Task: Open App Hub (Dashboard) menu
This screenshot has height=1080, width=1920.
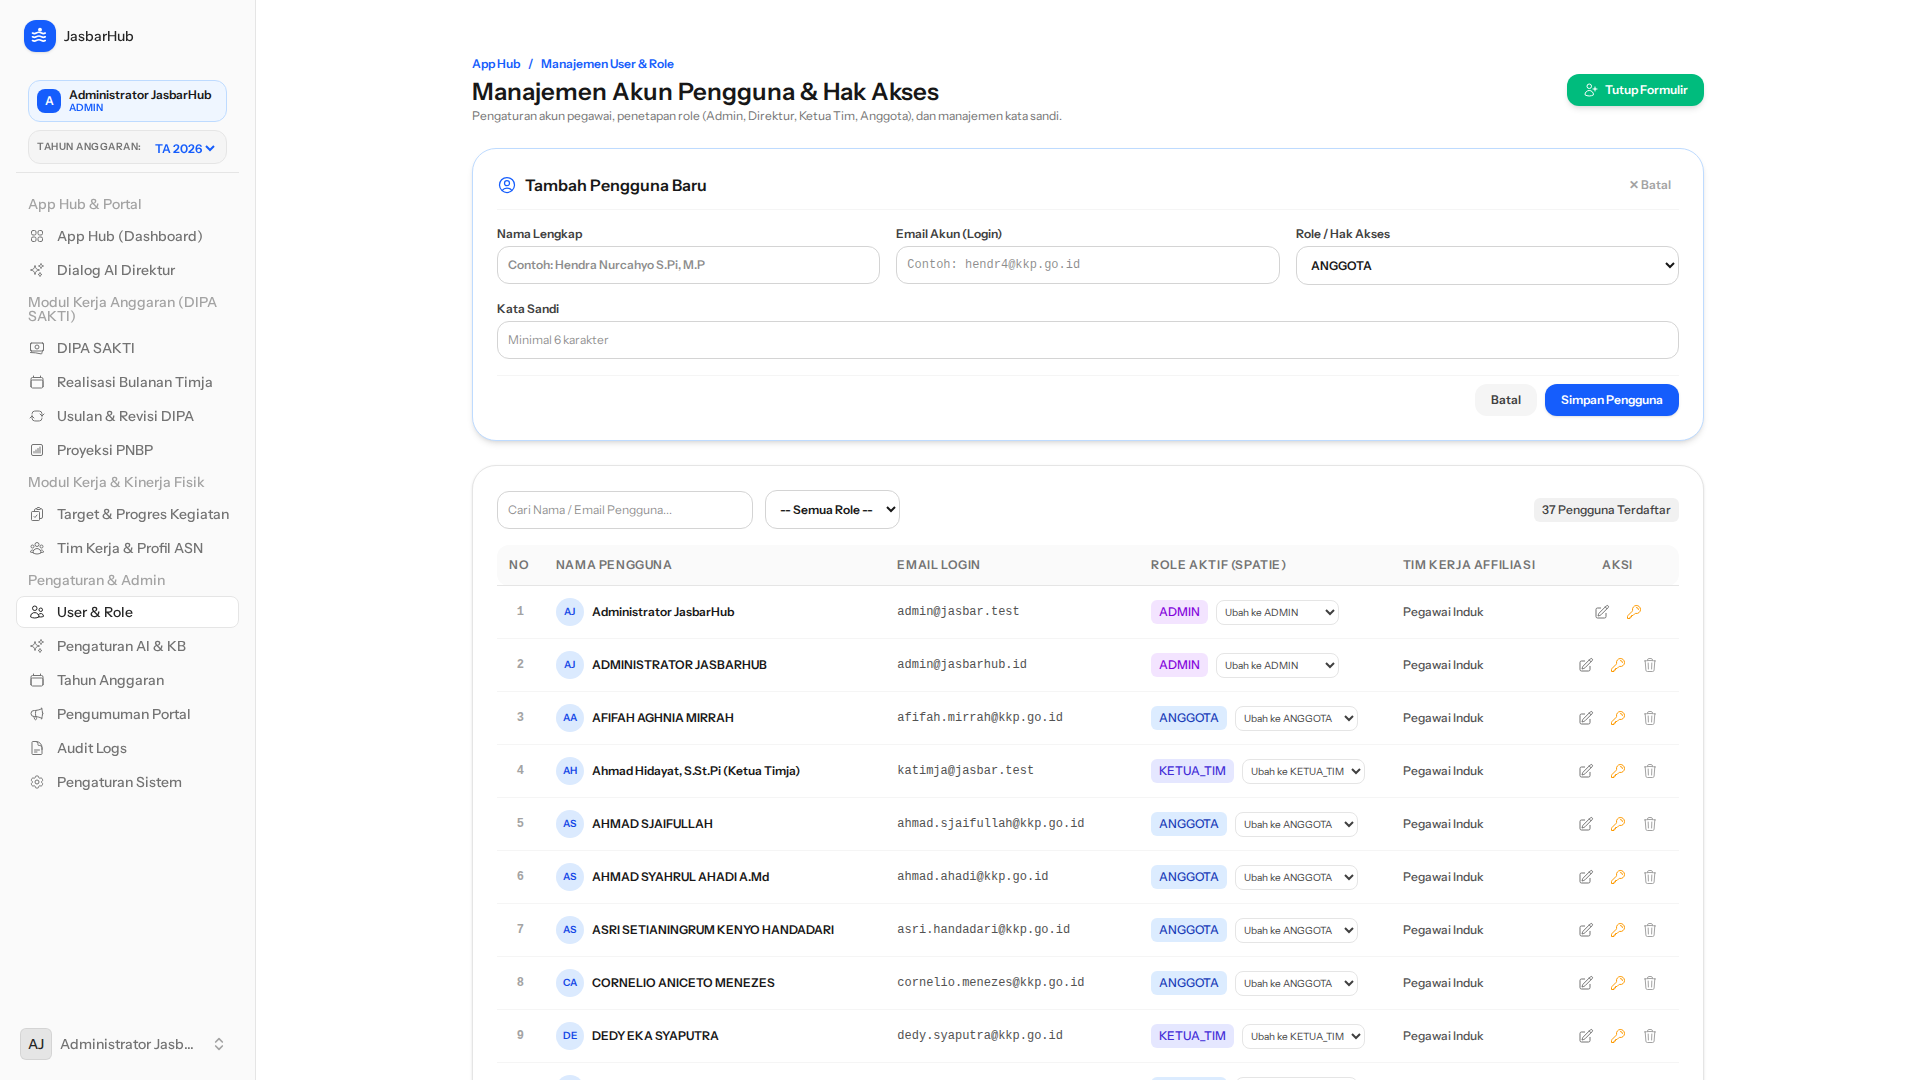Action: [128, 236]
